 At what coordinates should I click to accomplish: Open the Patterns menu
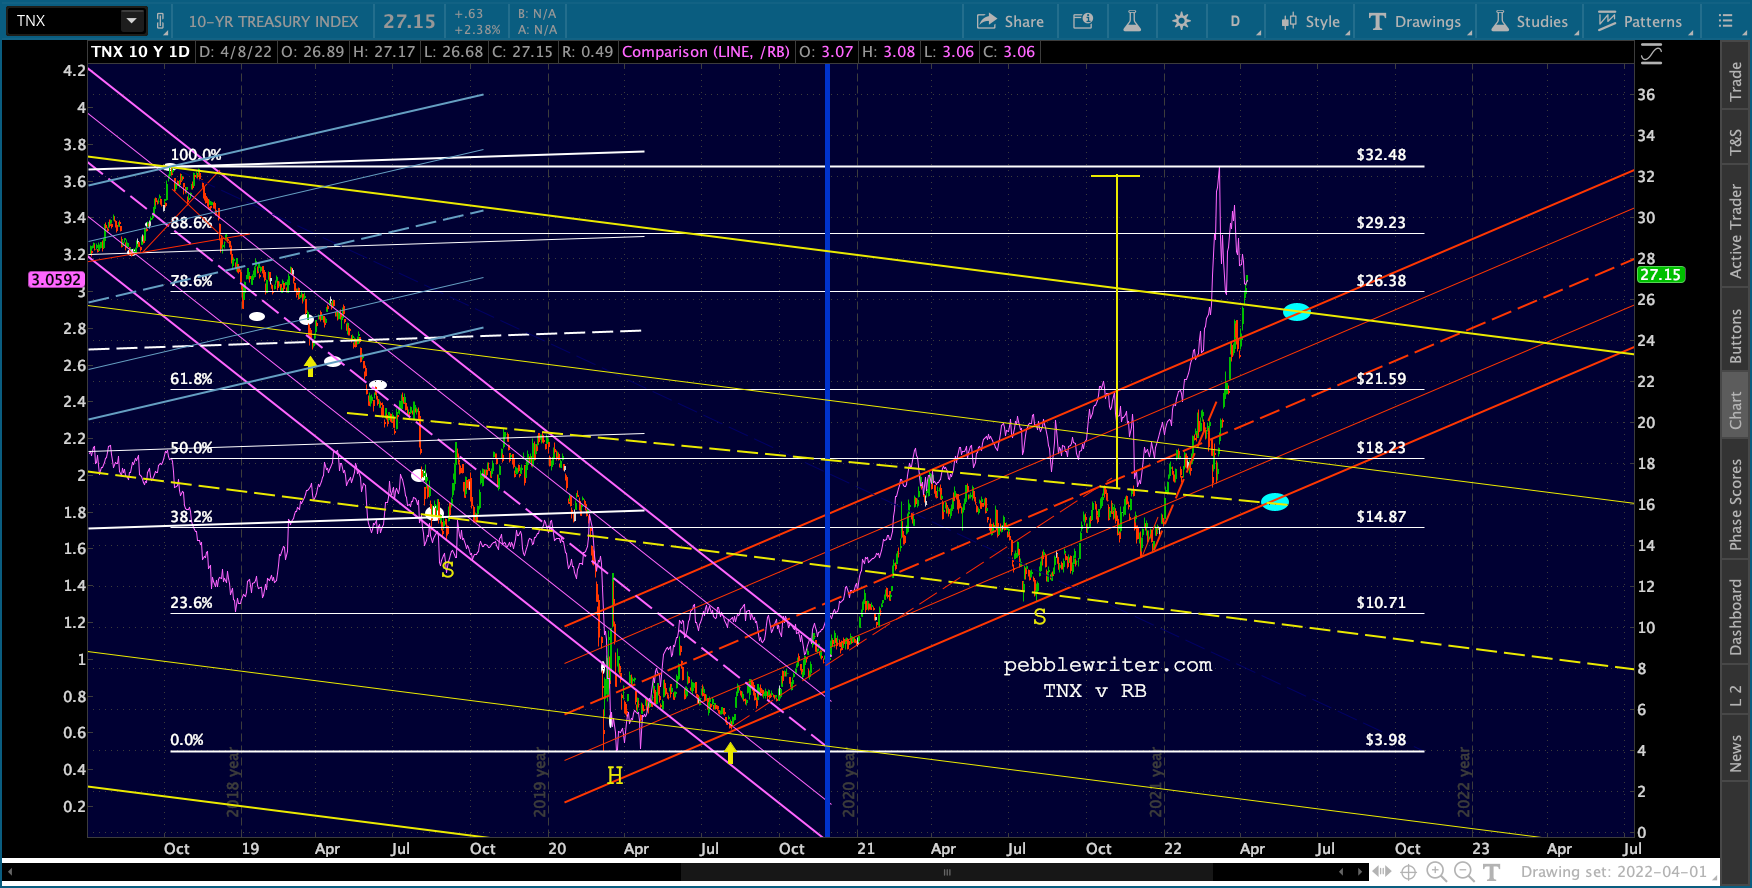coord(1641,21)
